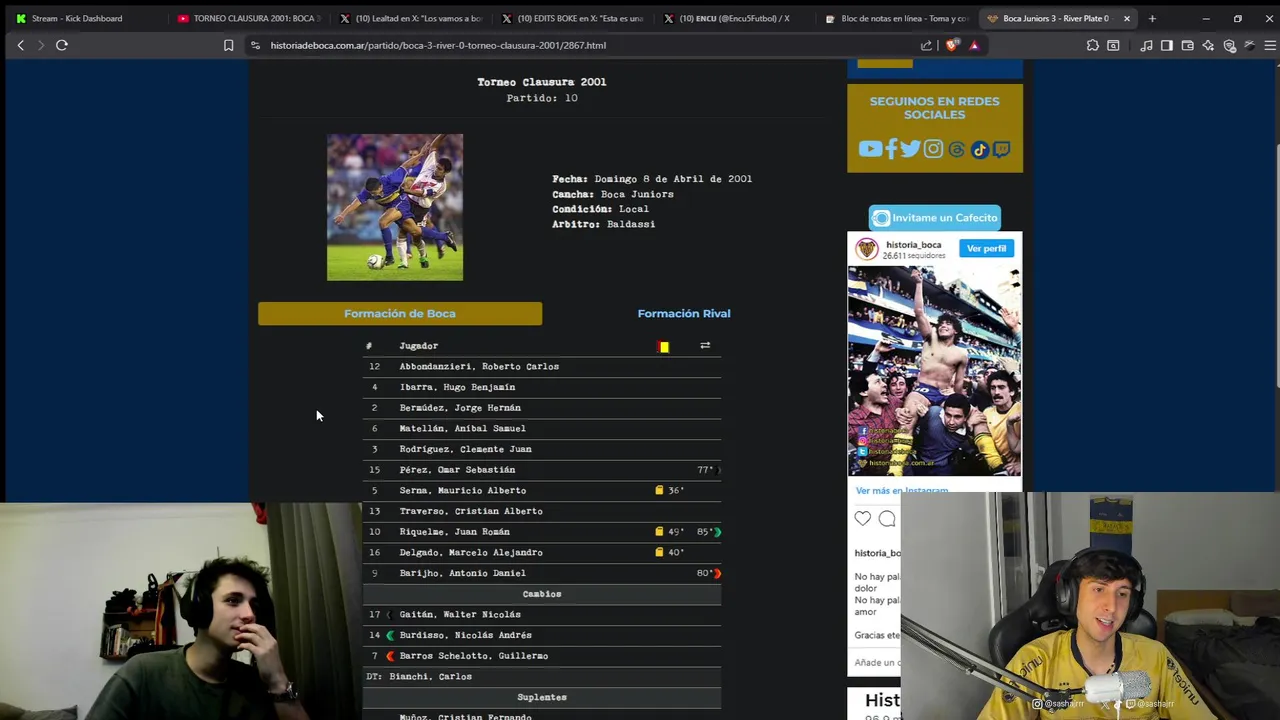1280x720 pixels.
Task: Click the Torneo Clausura 2001 heading
Action: tap(541, 82)
